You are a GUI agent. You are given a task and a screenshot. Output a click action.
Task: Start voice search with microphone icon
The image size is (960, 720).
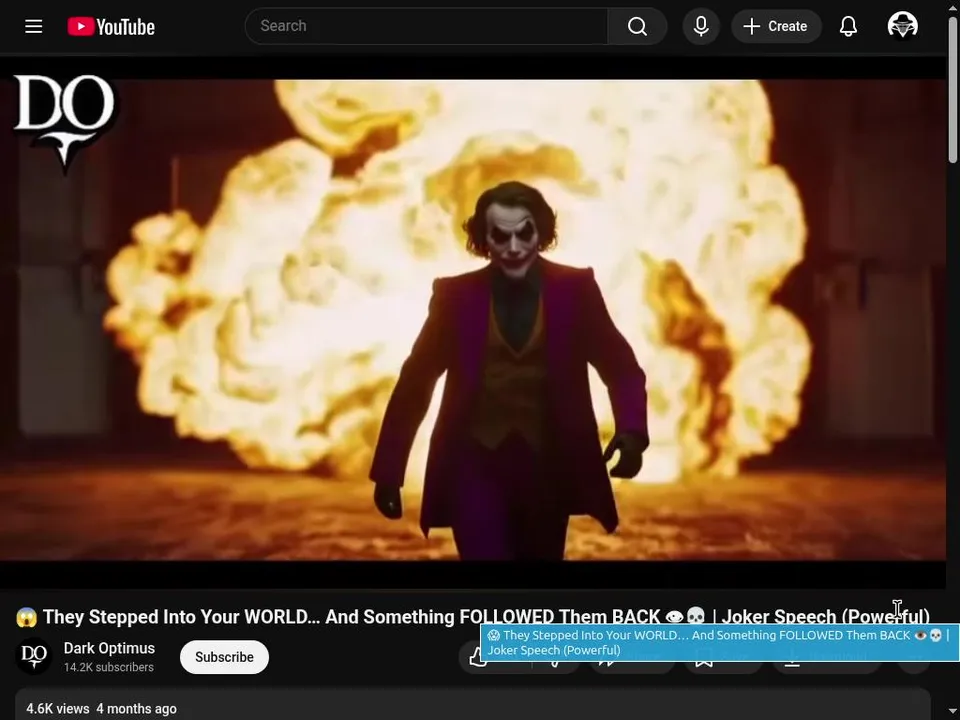701,26
